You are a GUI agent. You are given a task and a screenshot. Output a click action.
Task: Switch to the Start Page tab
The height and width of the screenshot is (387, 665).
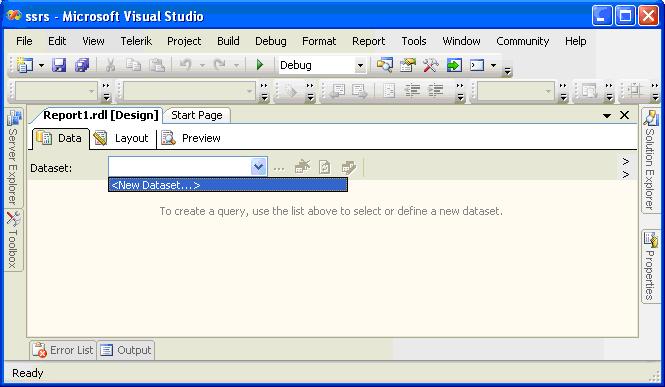pyautogui.click(x=197, y=115)
